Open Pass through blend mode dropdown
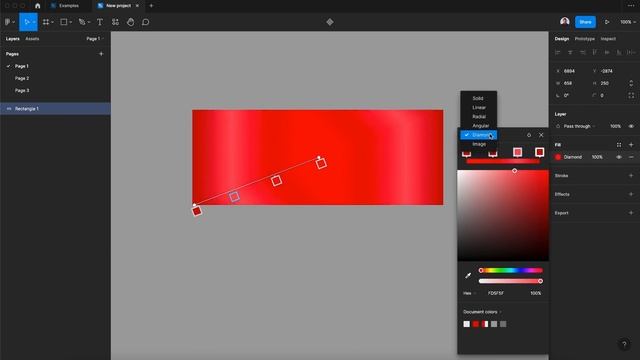 [x=579, y=127]
